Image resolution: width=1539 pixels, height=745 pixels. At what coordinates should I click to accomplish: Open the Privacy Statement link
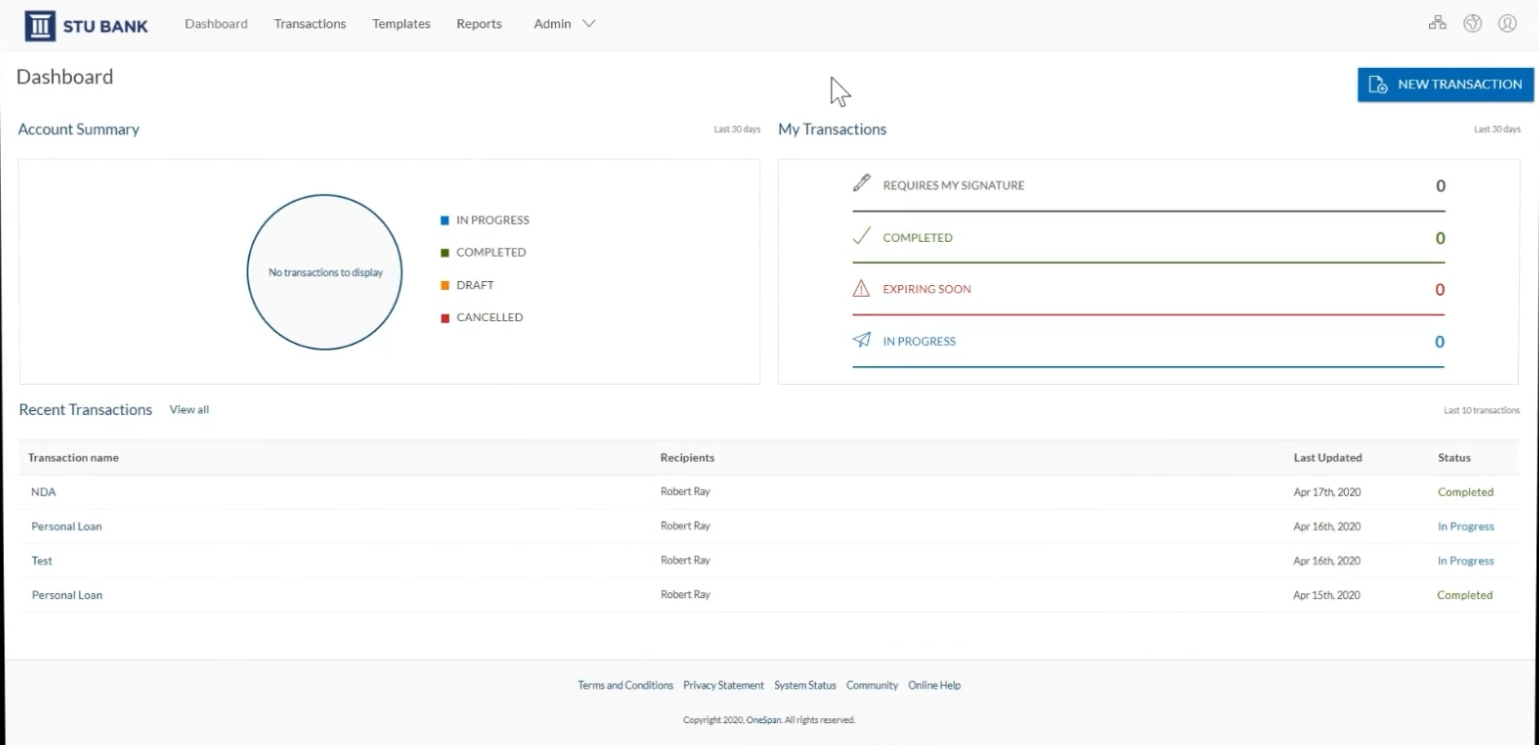point(723,685)
